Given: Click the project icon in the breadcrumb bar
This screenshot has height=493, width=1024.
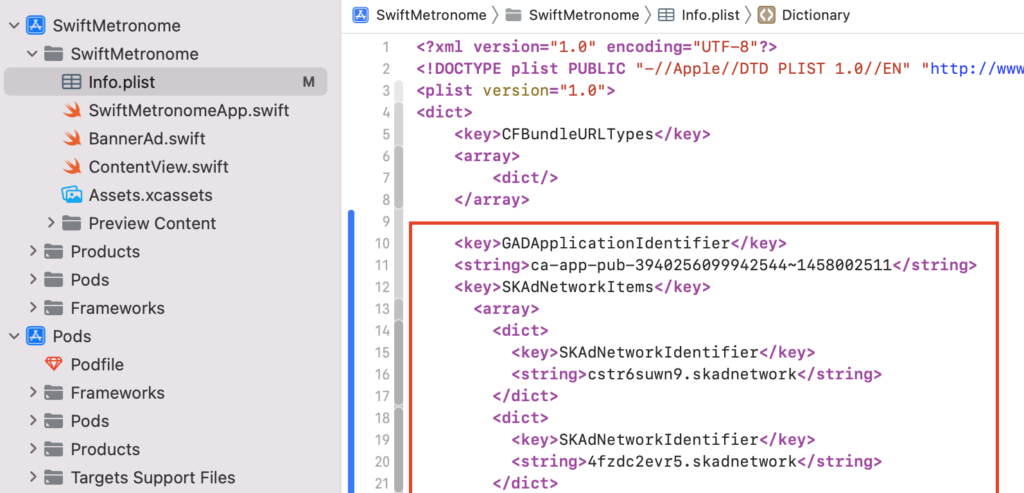Looking at the screenshot, I should click(x=360, y=15).
